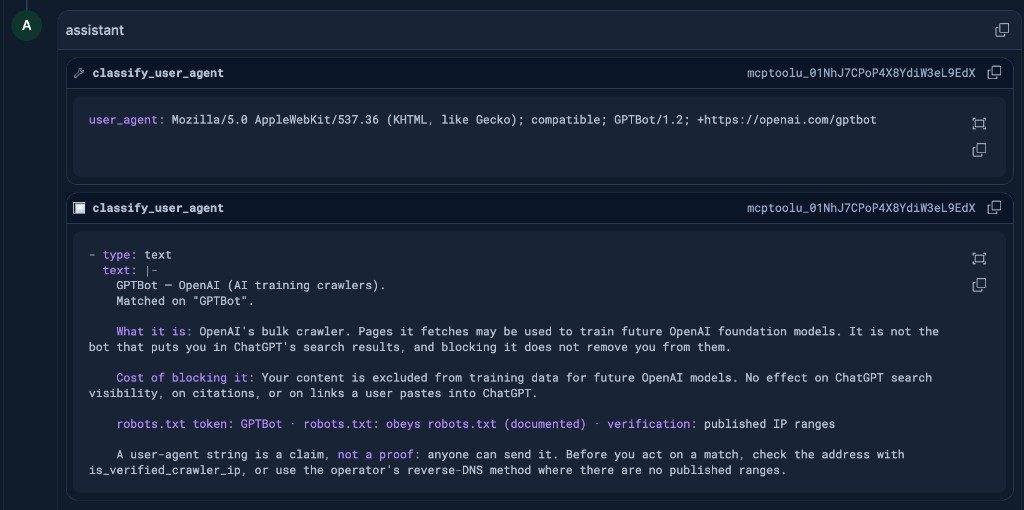
Task: Copy the user_agent input block content
Action: click(979, 150)
